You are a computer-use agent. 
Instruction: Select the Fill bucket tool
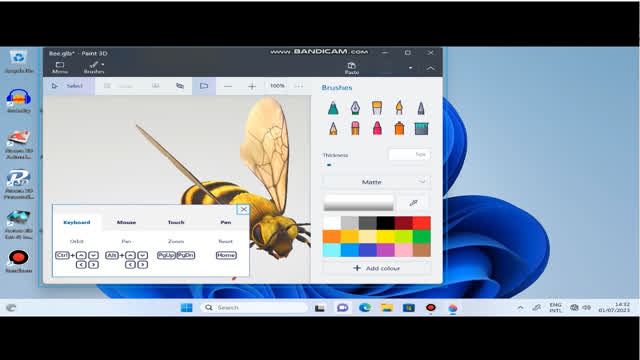(x=421, y=129)
